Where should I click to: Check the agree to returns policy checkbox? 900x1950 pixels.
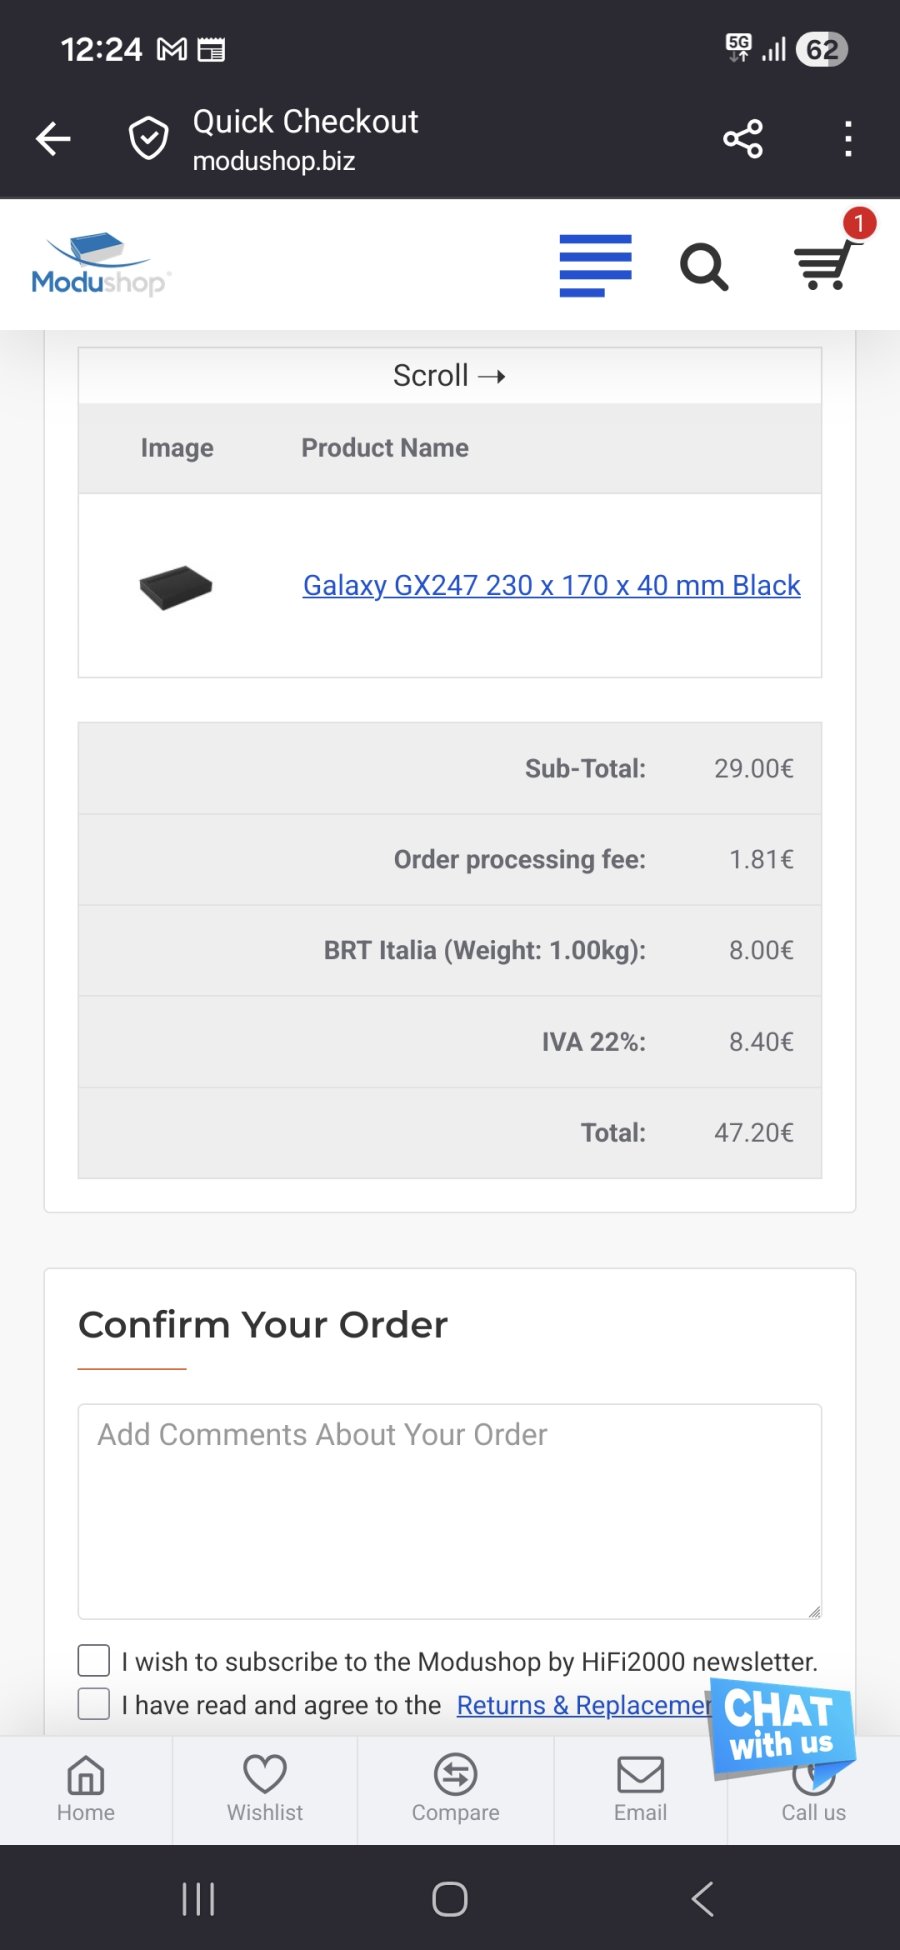pos(94,1704)
